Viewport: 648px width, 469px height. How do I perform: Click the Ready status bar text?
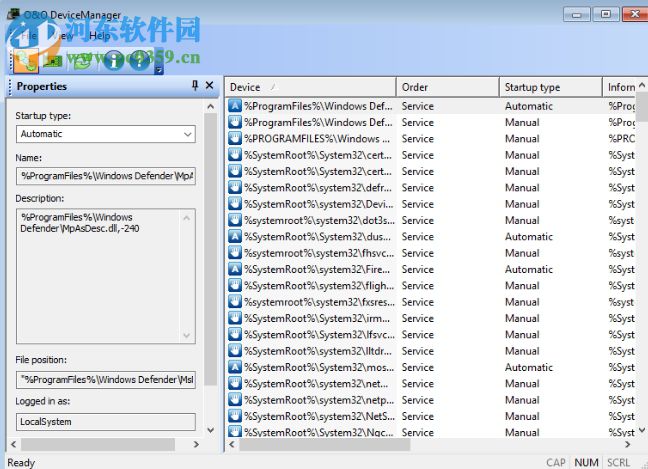pyautogui.click(x=21, y=462)
